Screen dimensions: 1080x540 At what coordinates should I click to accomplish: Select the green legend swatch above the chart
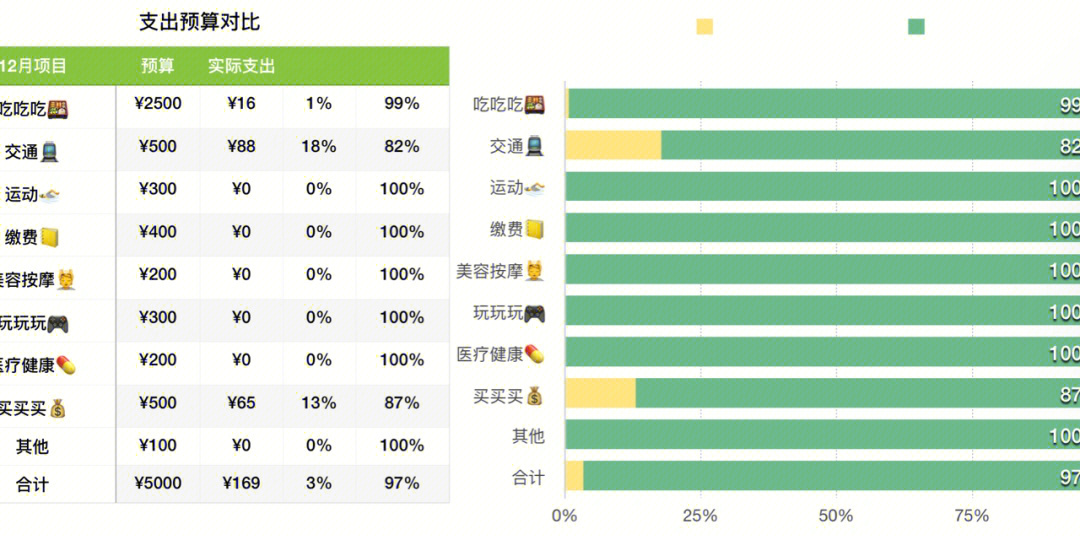tap(916, 27)
